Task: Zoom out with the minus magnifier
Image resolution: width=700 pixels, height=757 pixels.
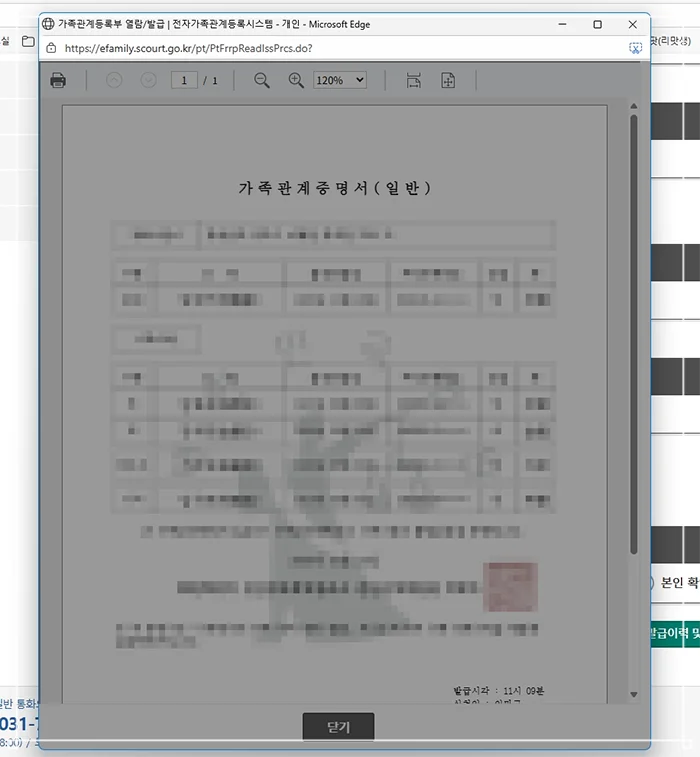Action: [262, 81]
